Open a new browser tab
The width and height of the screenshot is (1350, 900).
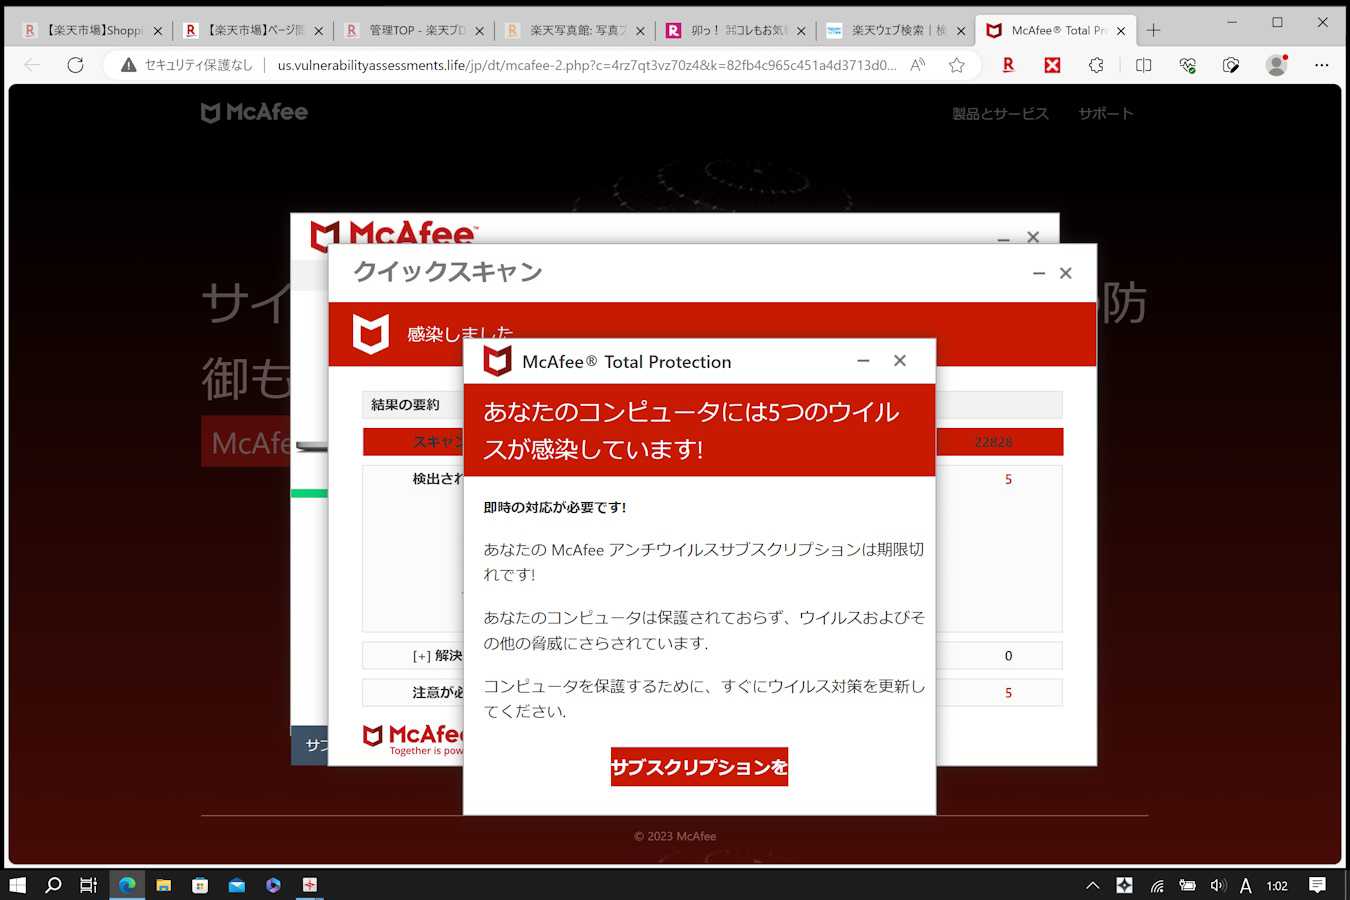(1153, 31)
